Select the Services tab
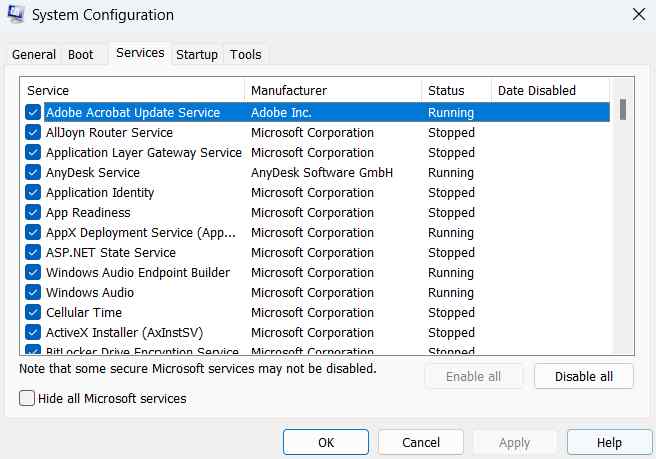Viewport: 656px width, 459px height. (x=140, y=53)
